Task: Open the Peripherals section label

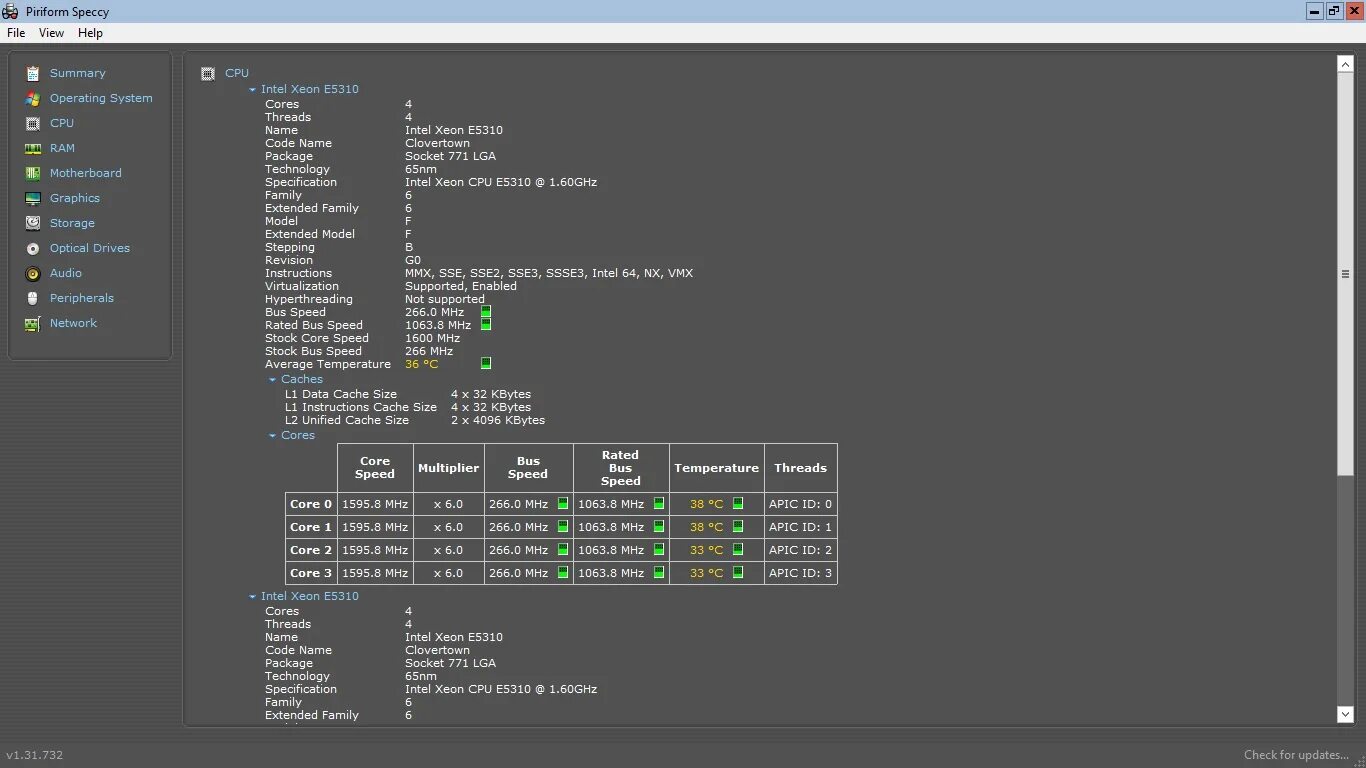Action: (x=82, y=298)
